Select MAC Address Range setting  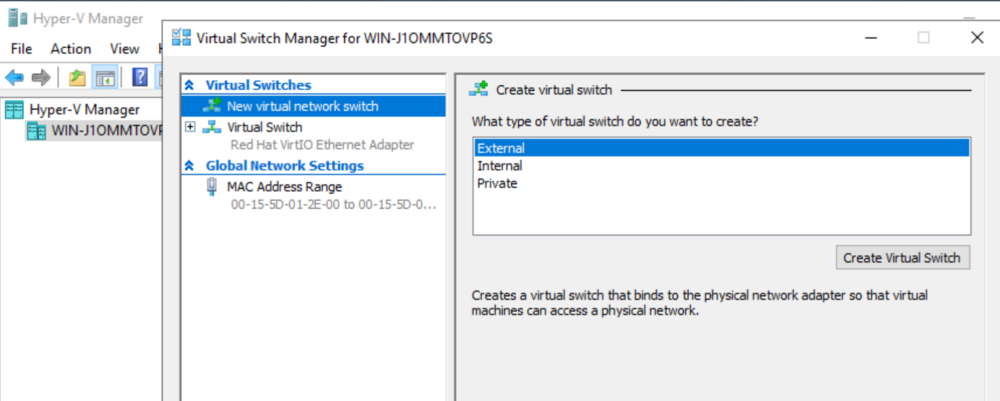point(284,187)
